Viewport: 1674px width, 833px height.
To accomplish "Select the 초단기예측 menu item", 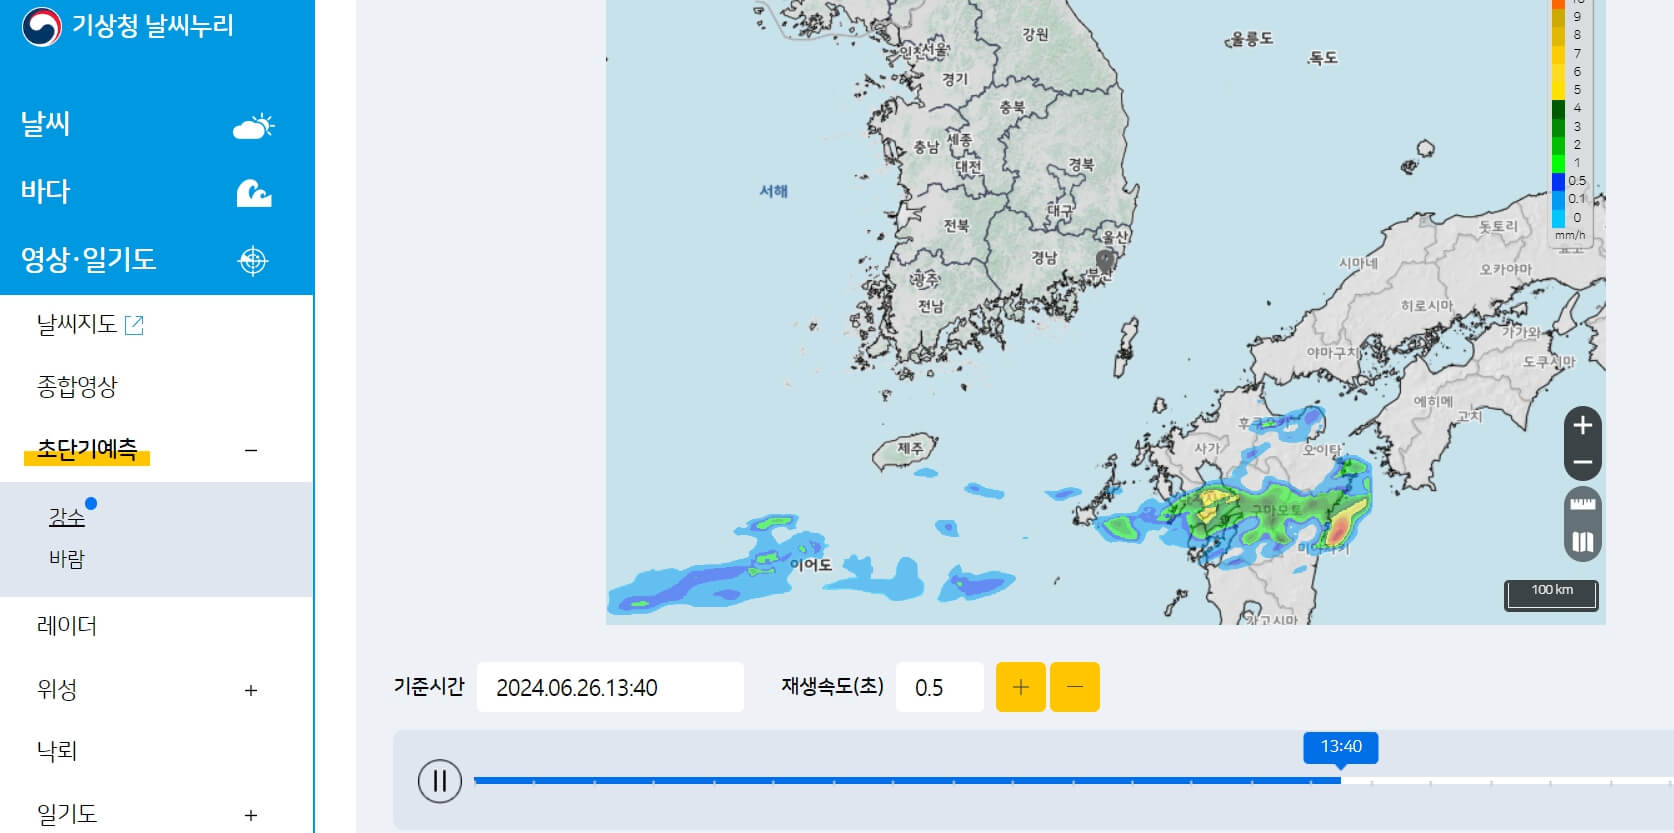I will (86, 450).
